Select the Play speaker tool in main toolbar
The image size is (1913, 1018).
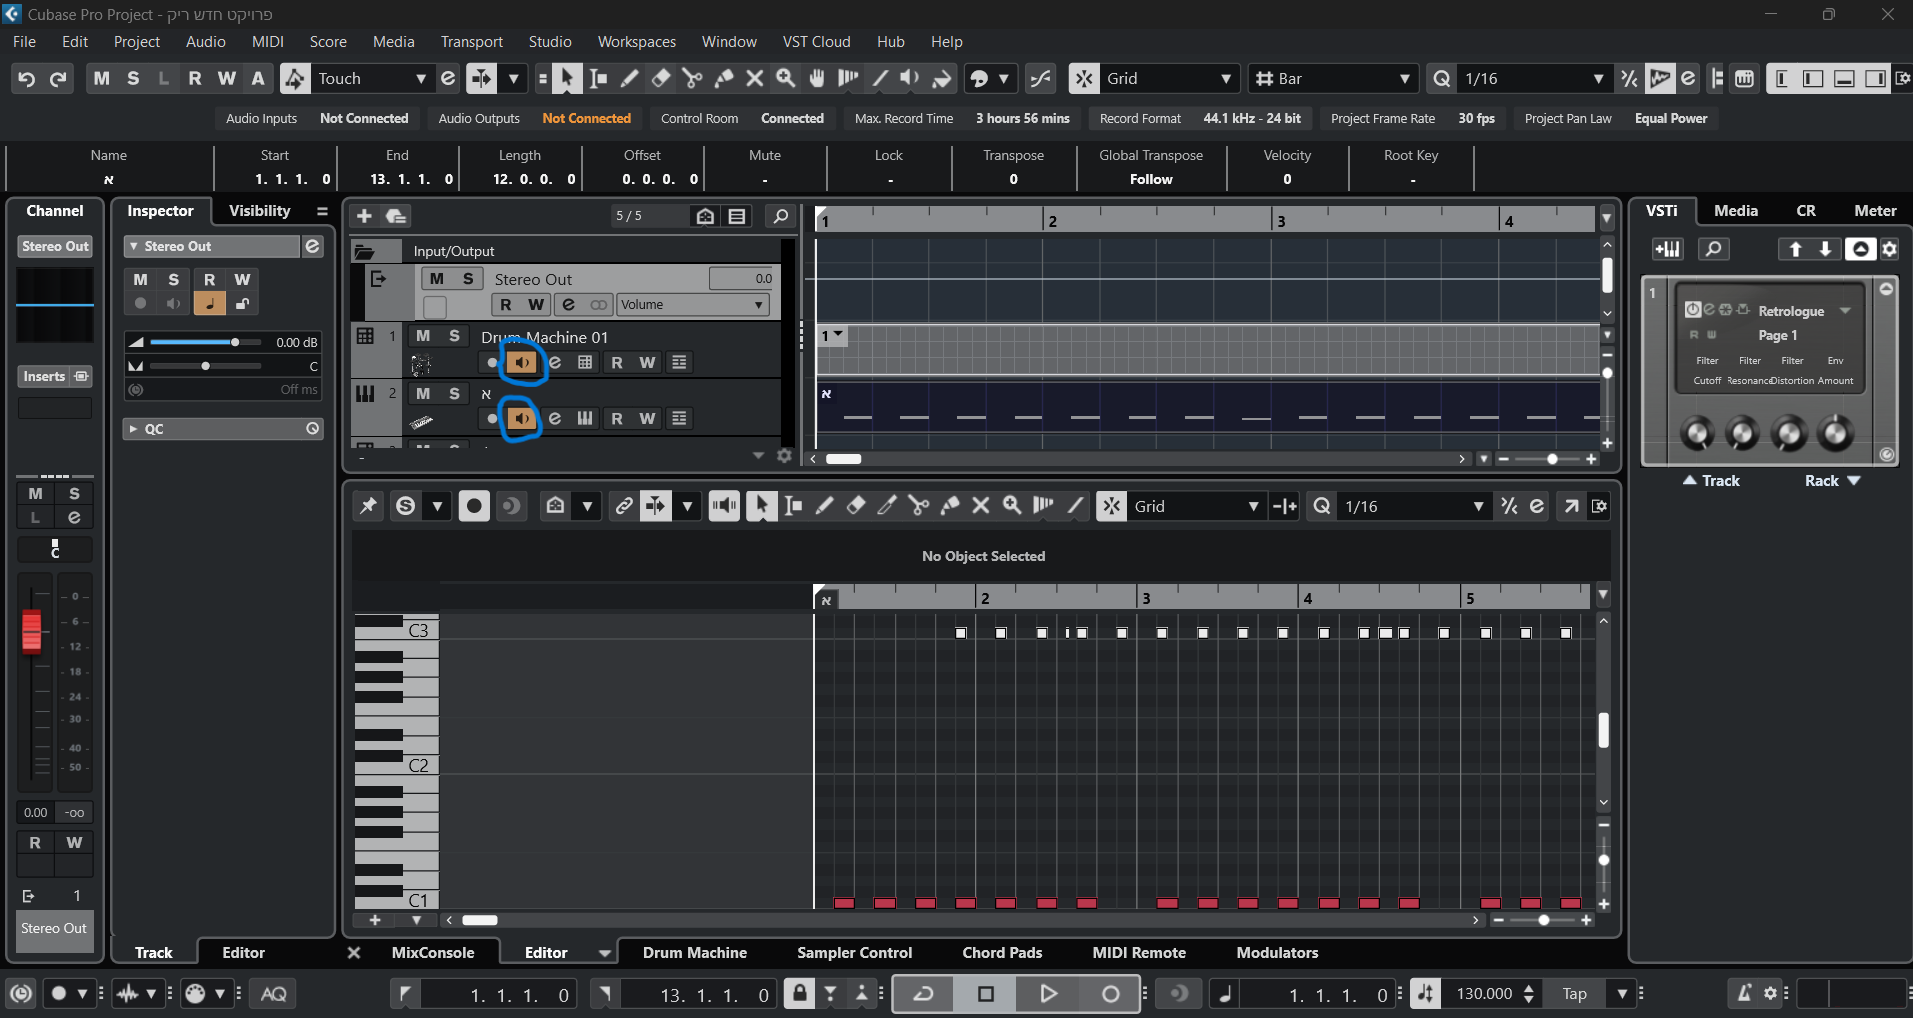(910, 78)
